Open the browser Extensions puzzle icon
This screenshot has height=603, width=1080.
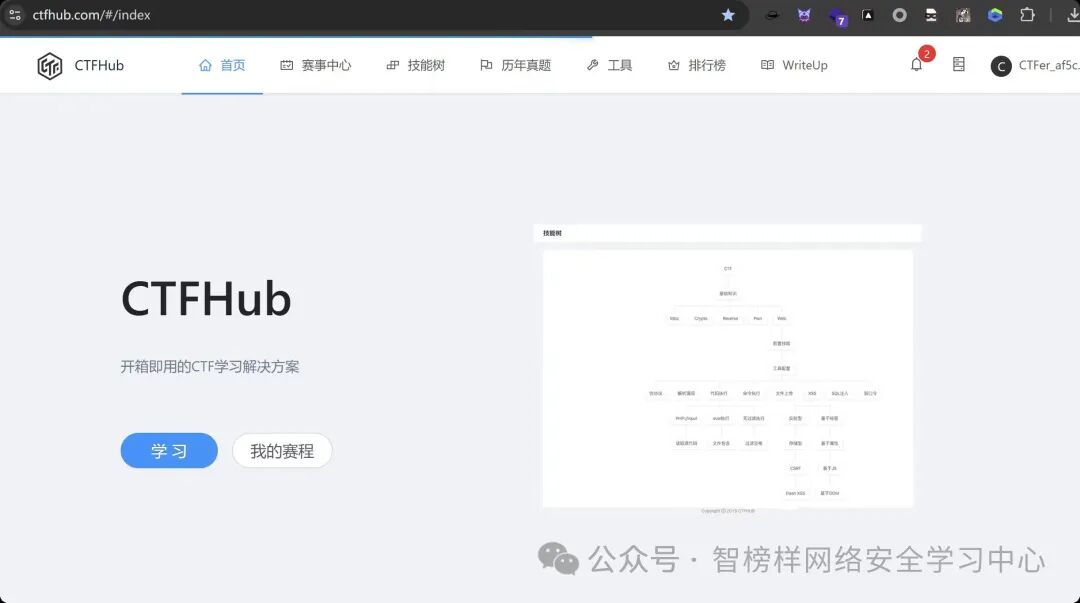1027,15
